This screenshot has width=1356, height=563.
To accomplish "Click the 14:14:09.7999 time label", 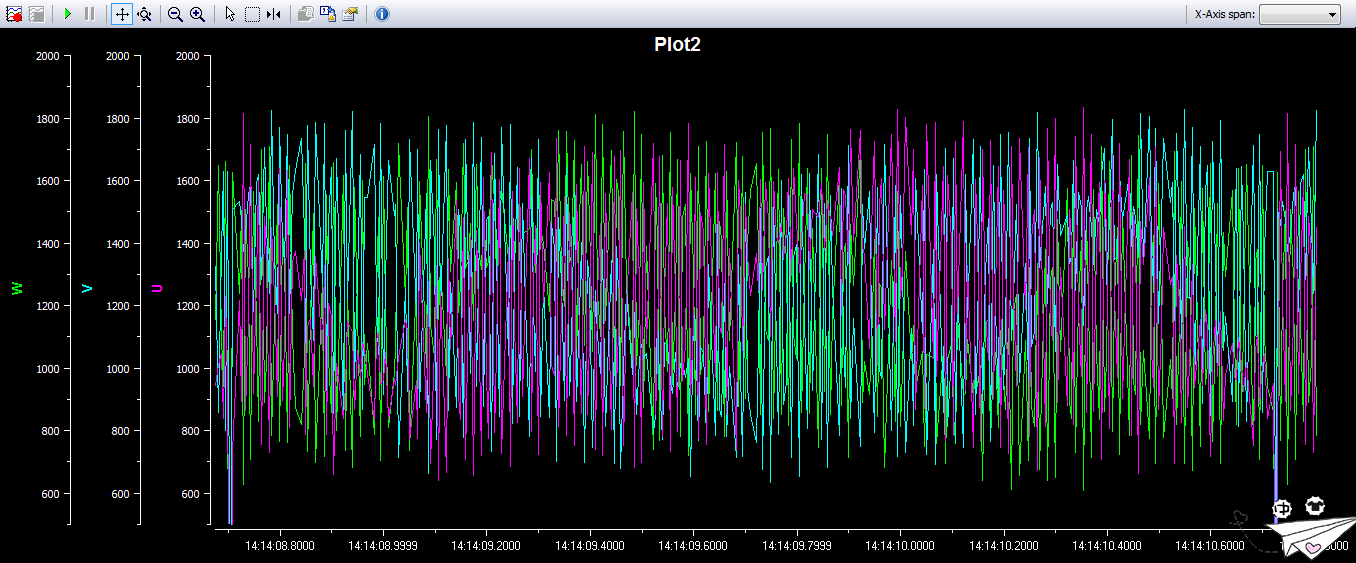I will pyautogui.click(x=797, y=546).
